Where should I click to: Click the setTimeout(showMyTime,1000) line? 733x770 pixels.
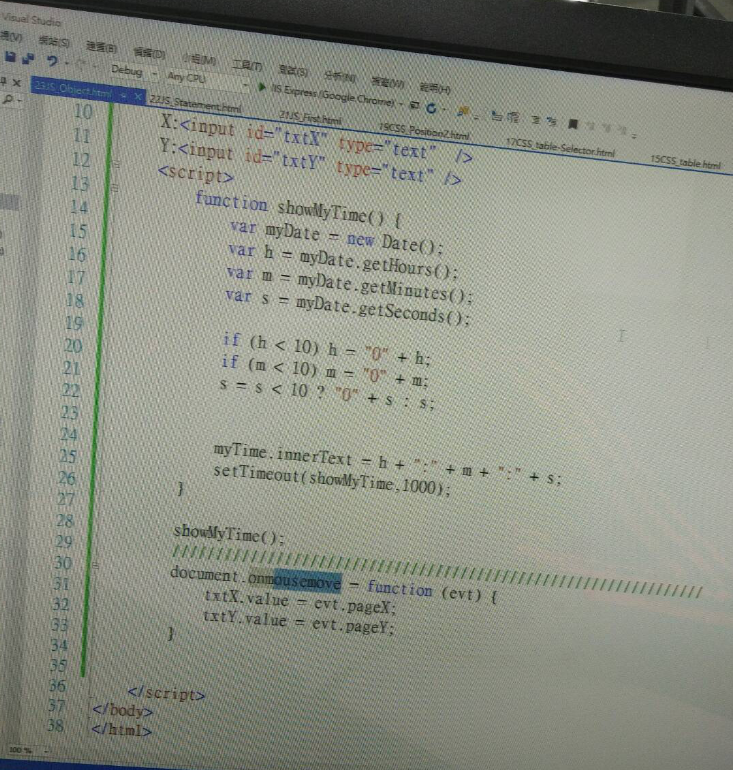(331, 480)
